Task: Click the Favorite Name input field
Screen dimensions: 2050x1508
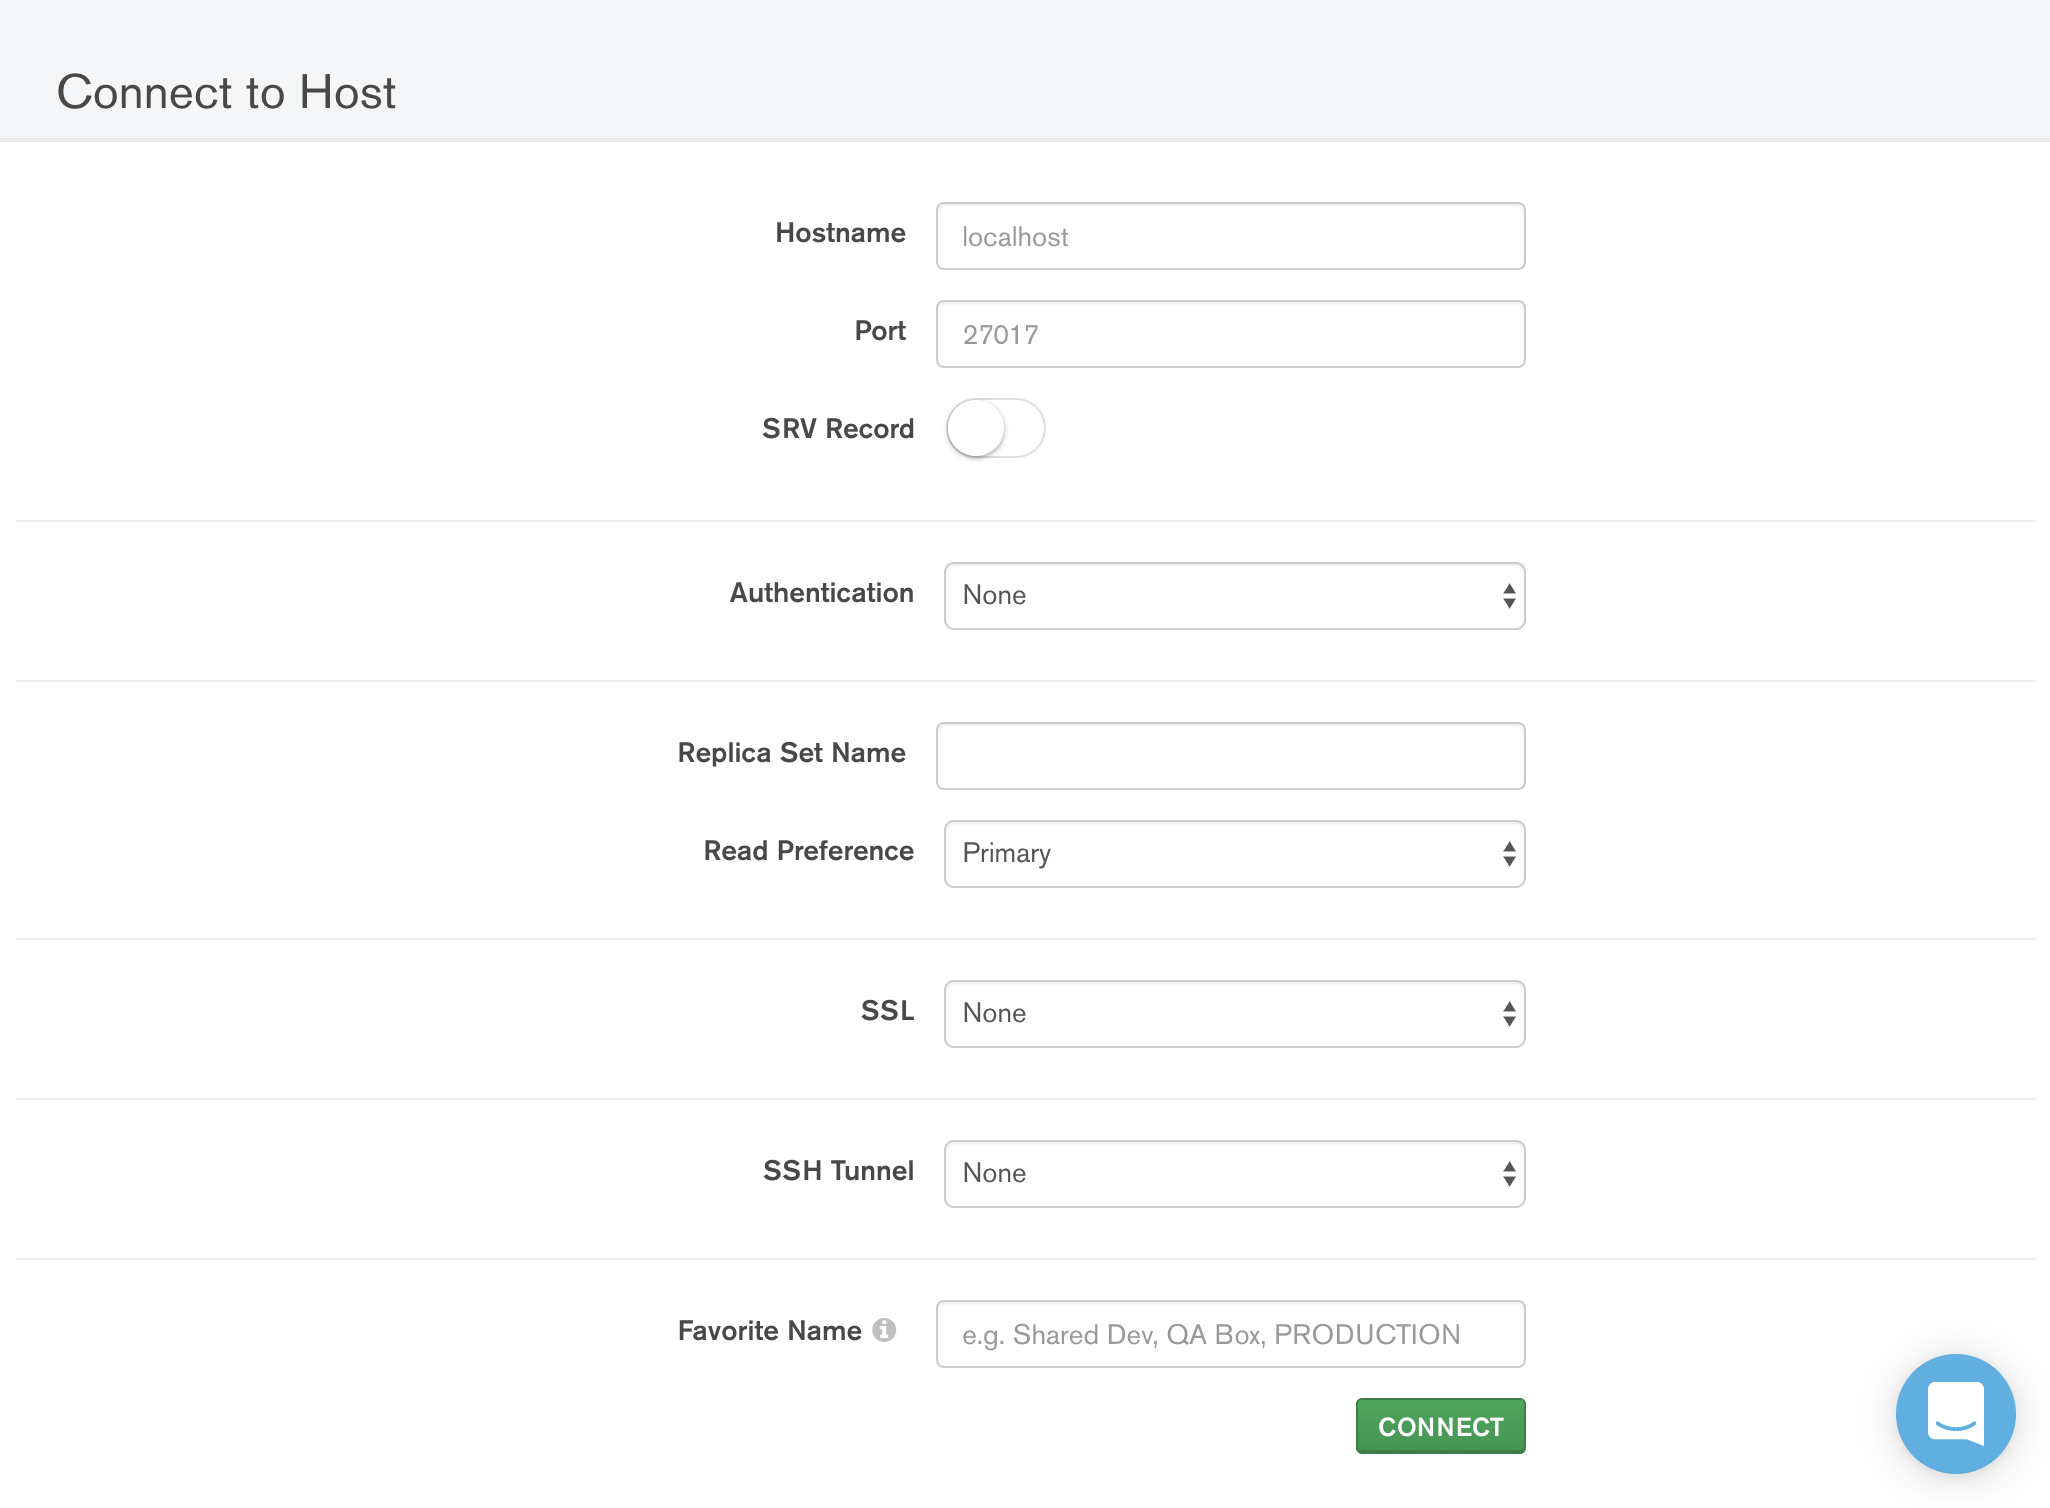Action: coord(1230,1333)
